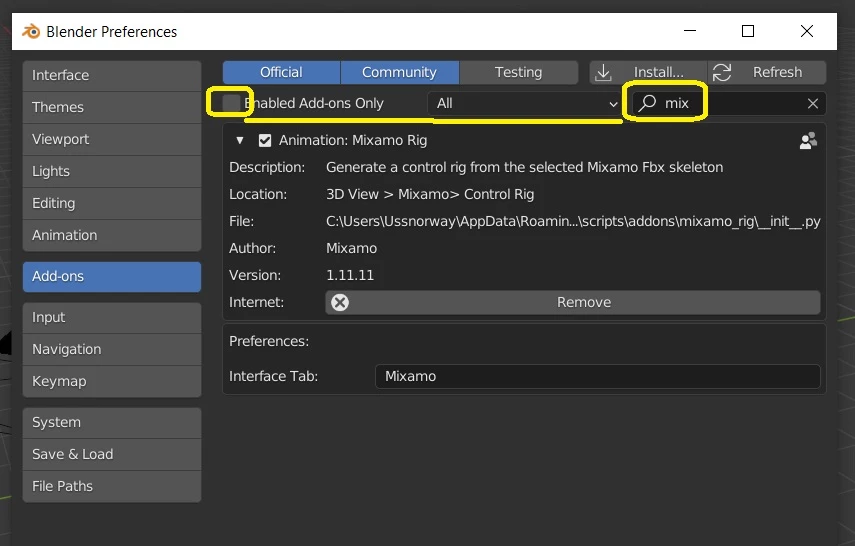Open the Save & Load preferences section
The width and height of the screenshot is (855, 546).
point(112,454)
